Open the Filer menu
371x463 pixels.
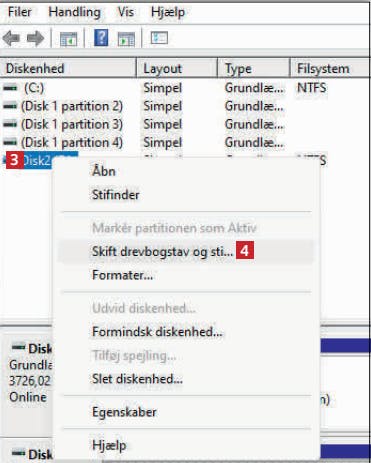click(20, 12)
